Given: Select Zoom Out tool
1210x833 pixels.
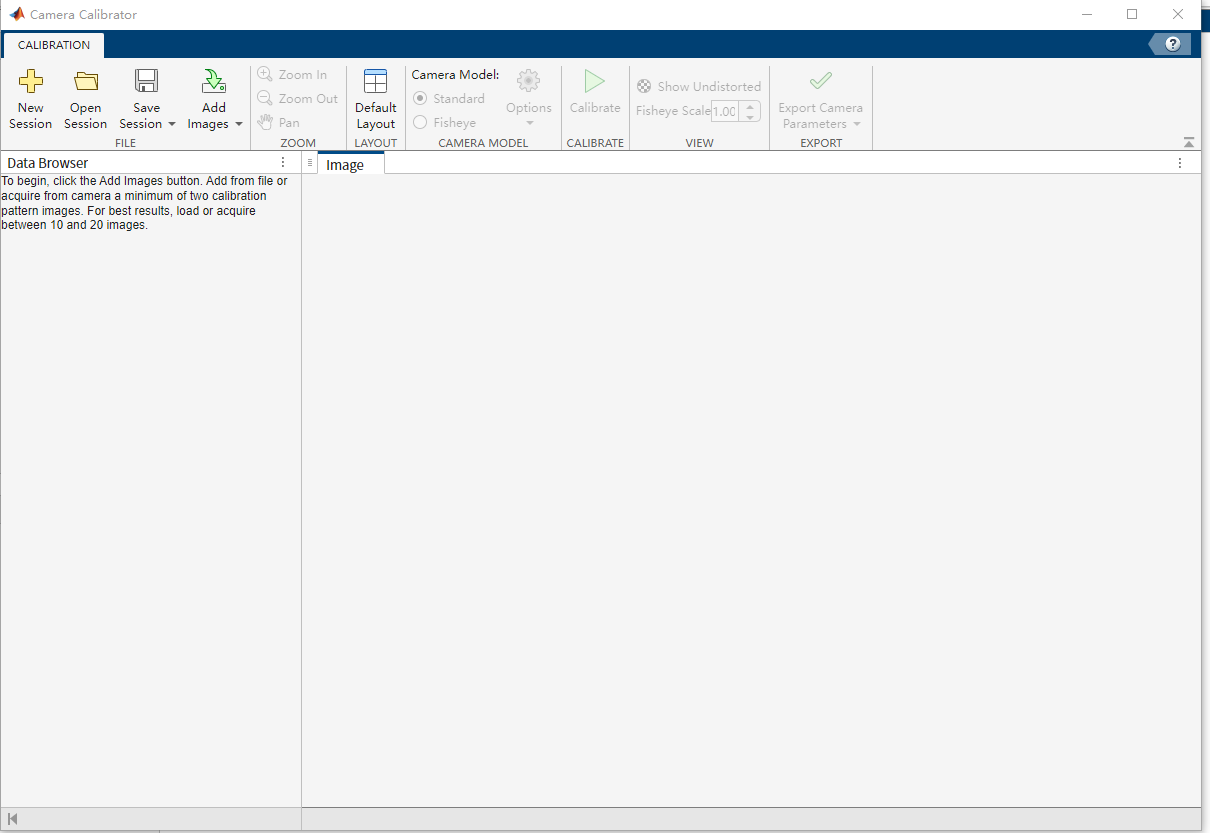Looking at the screenshot, I should (297, 98).
